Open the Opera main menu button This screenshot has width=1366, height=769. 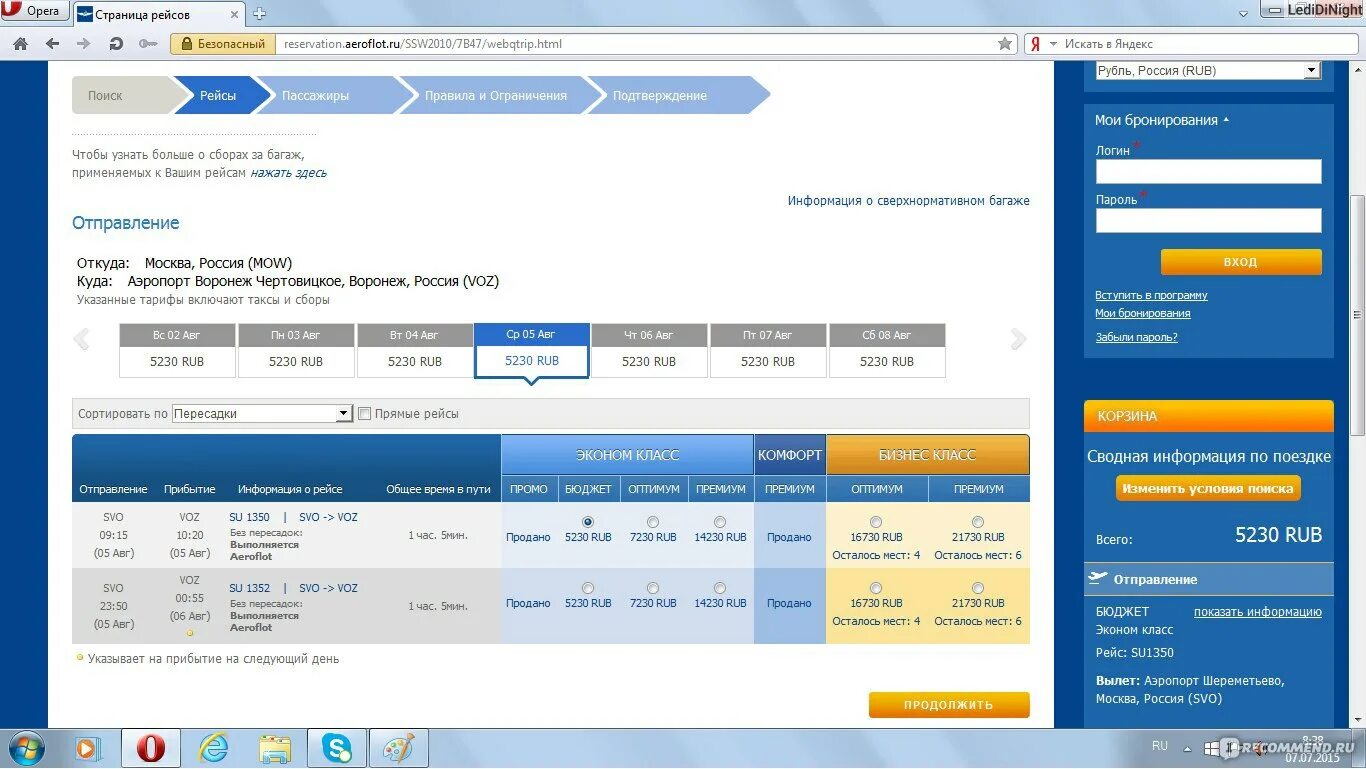point(35,11)
